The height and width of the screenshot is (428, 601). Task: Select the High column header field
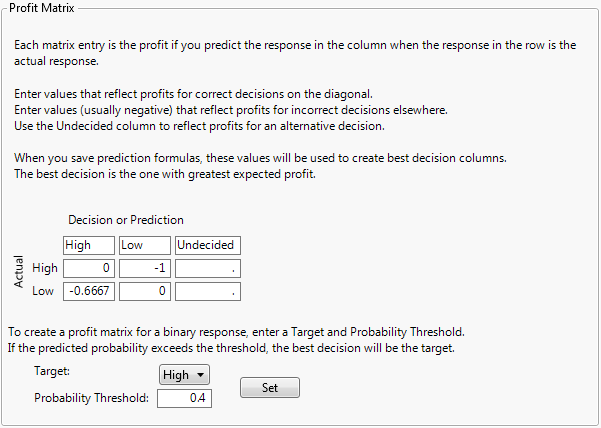coord(88,245)
